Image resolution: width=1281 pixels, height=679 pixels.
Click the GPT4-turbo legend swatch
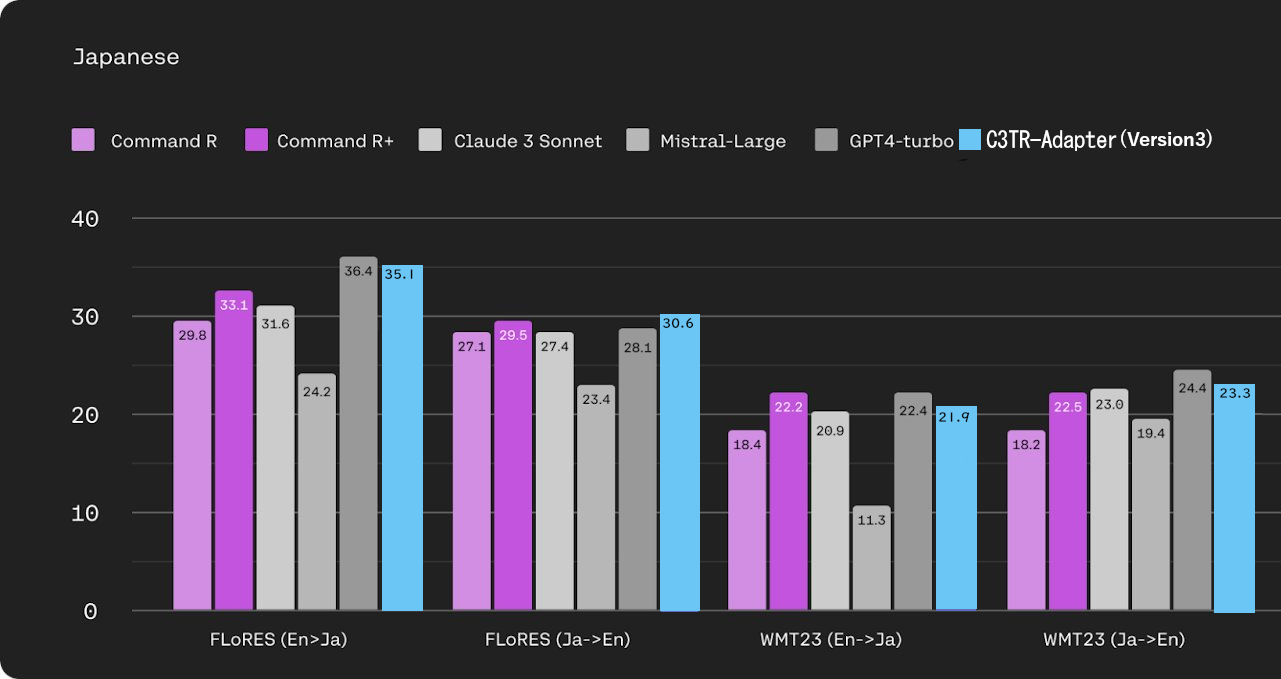click(x=827, y=140)
